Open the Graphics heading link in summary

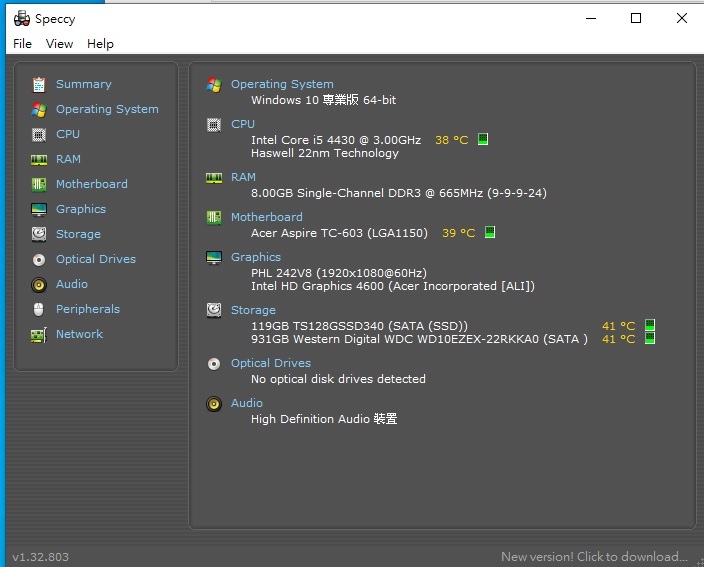coord(256,257)
